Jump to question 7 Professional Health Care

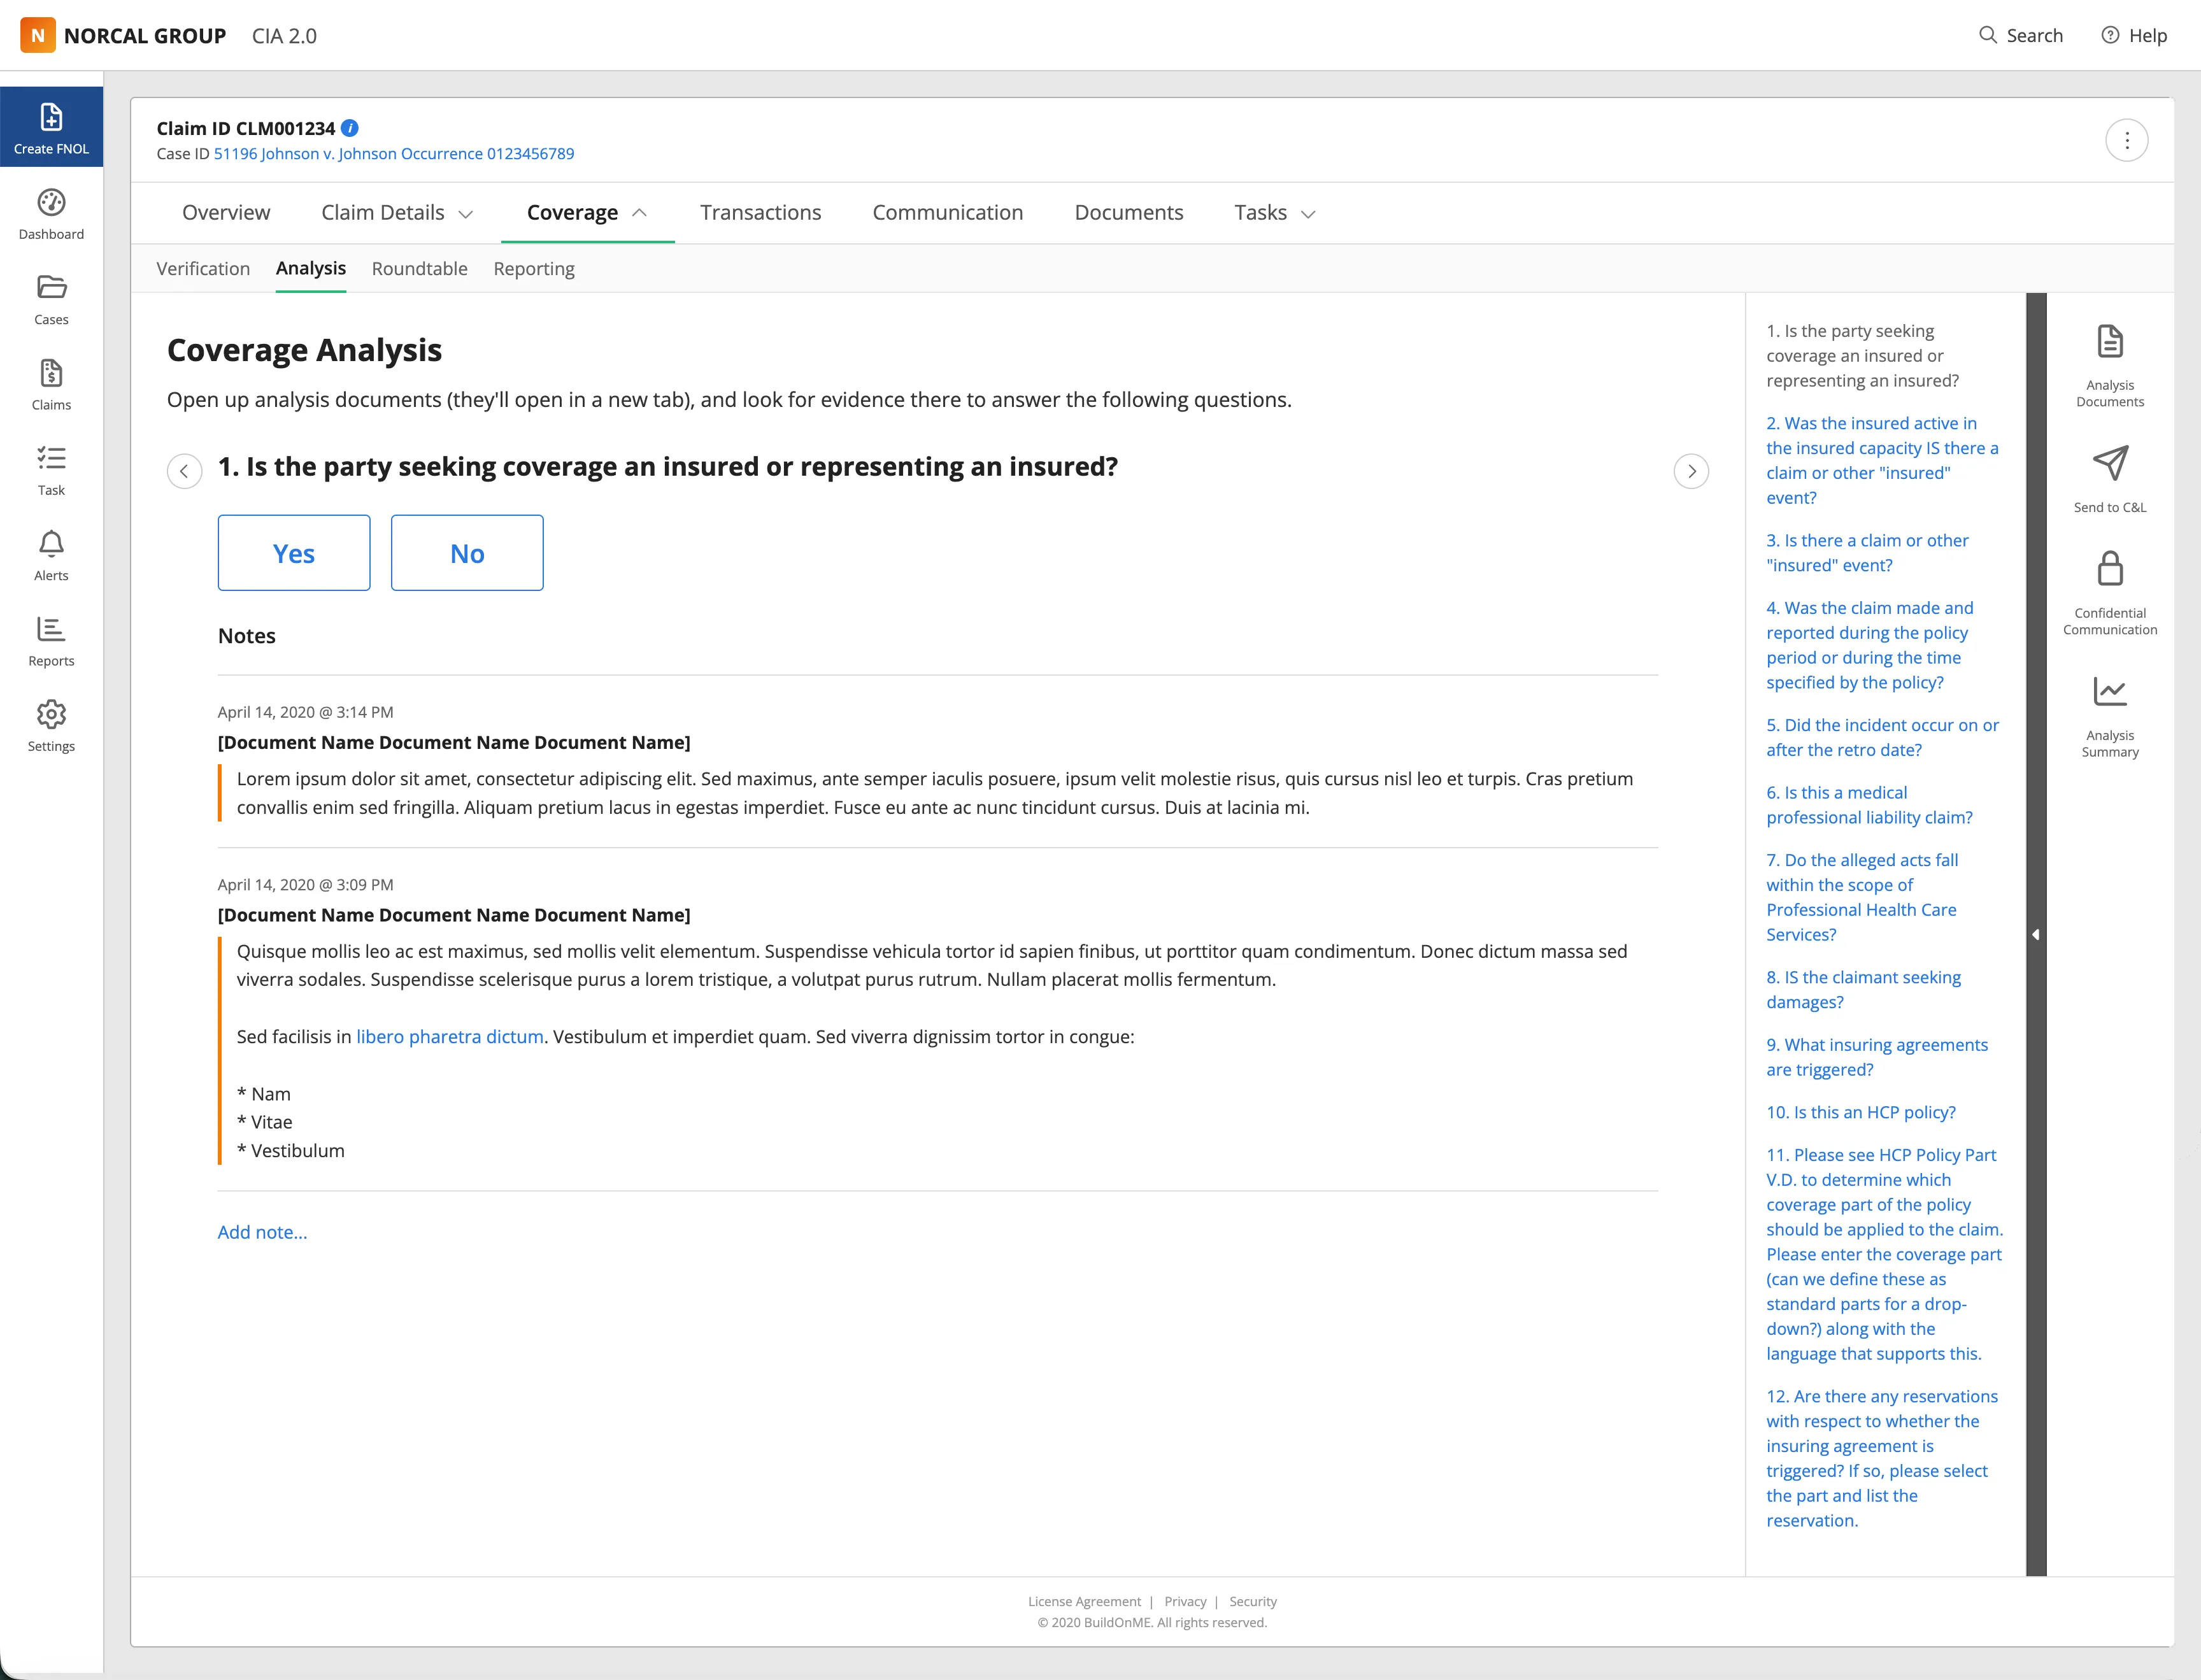coord(1862,897)
